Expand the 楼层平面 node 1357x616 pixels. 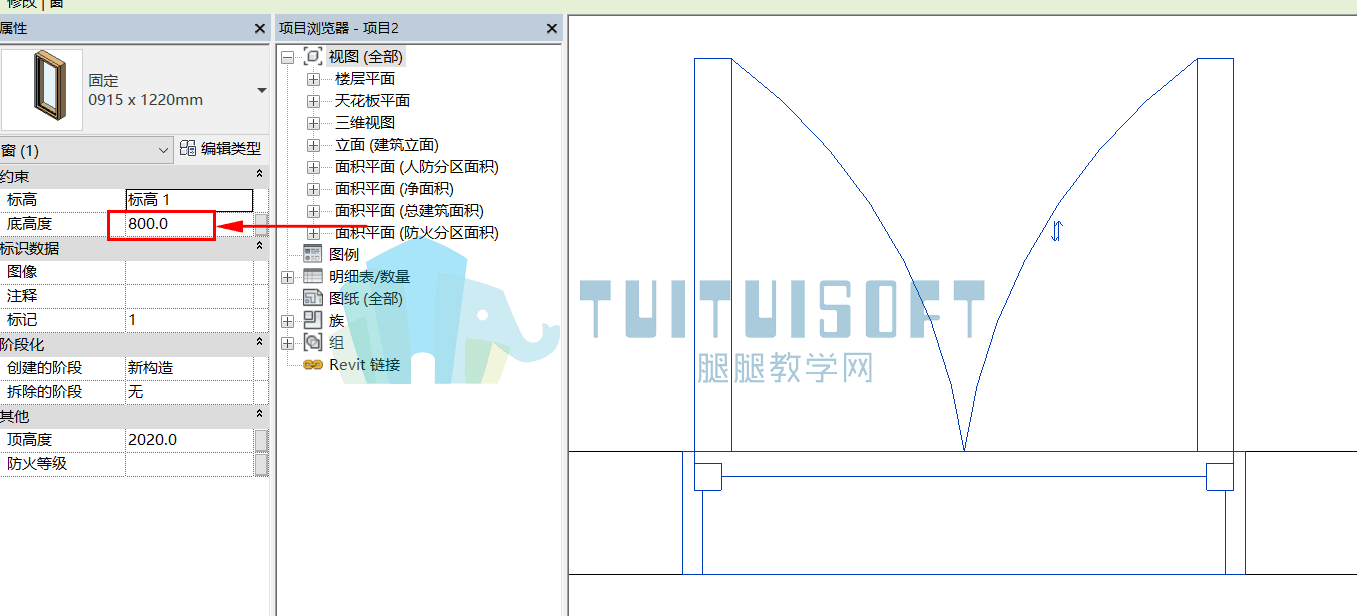click(314, 79)
